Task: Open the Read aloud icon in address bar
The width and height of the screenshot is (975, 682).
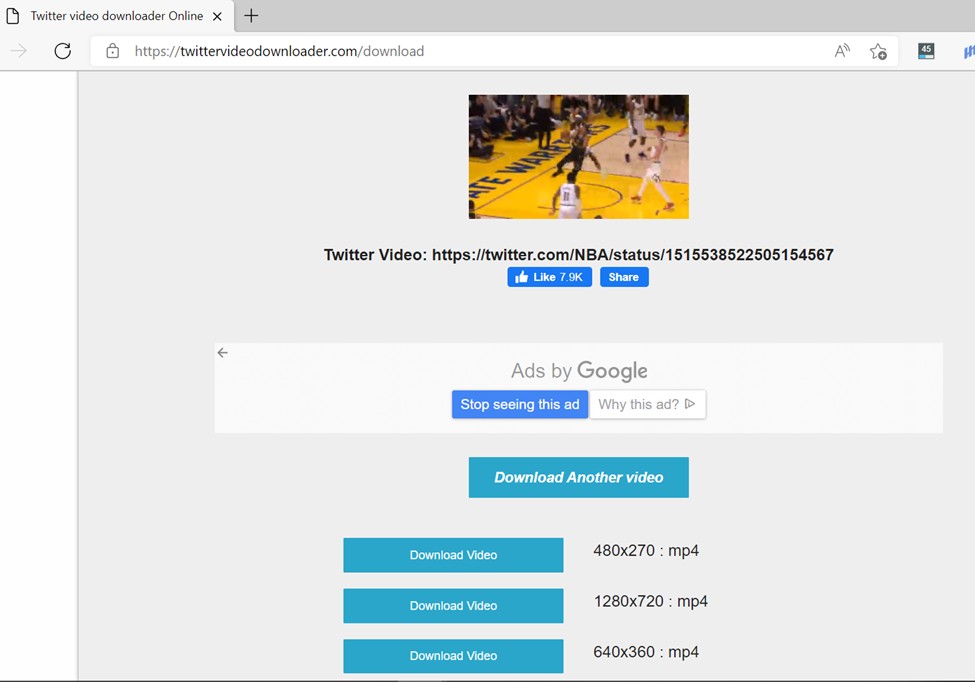Action: pos(842,51)
